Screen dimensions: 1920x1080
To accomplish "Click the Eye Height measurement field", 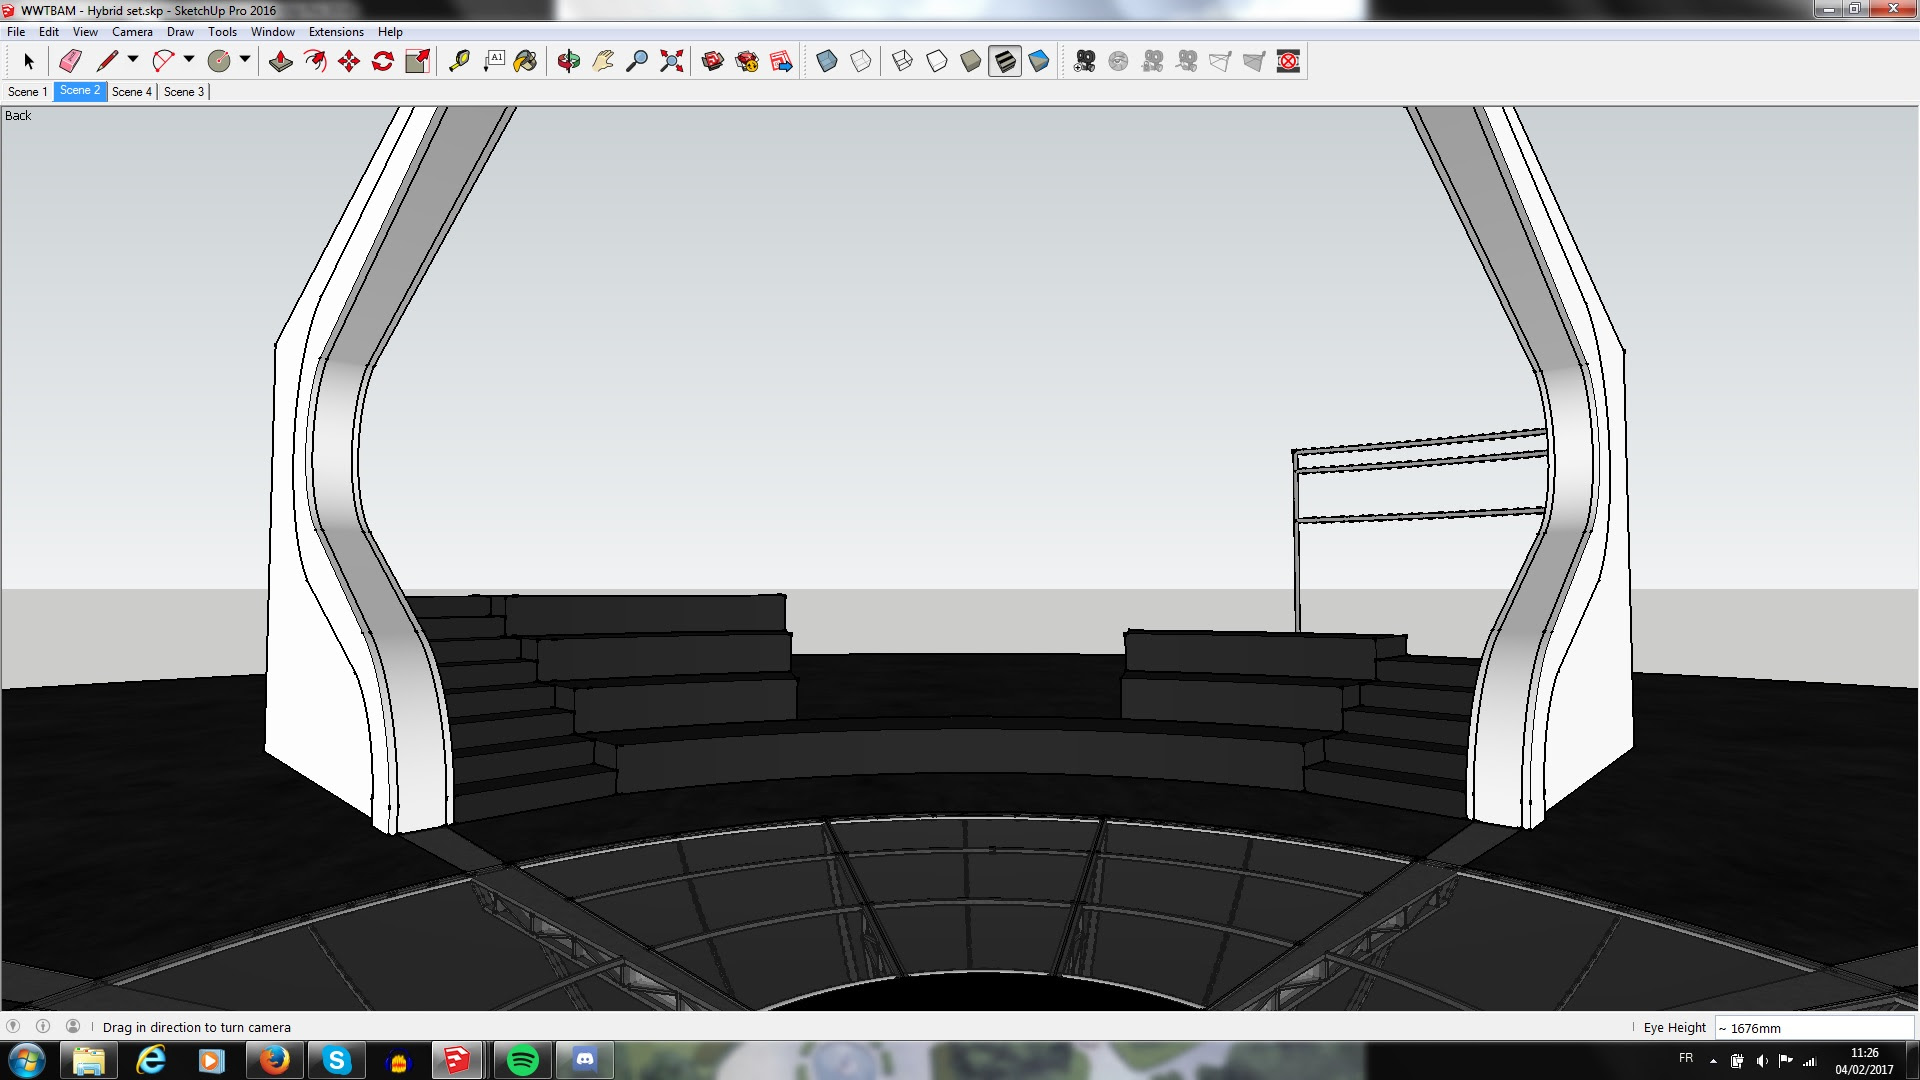I will (x=1813, y=1028).
